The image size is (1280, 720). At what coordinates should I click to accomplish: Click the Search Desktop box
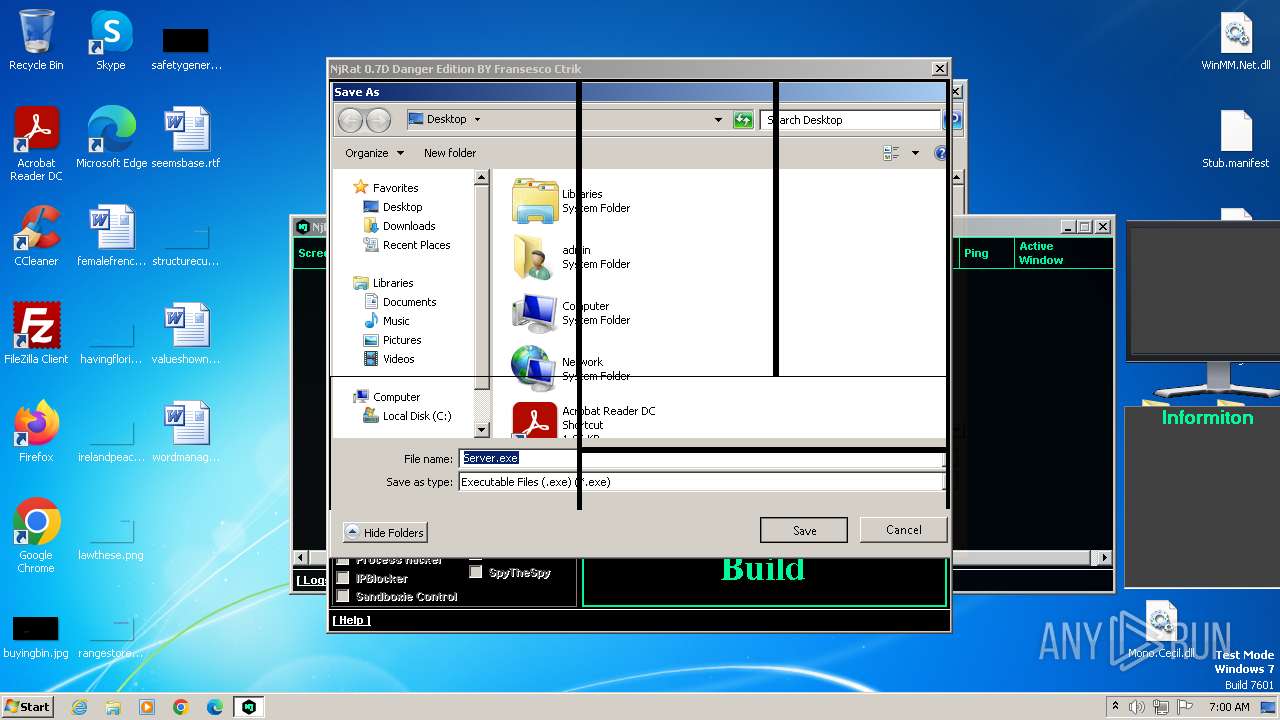pyautogui.click(x=850, y=120)
